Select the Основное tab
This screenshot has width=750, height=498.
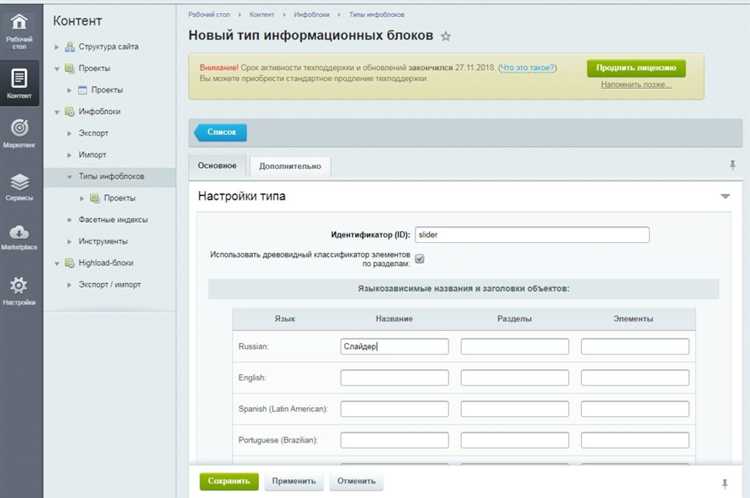click(x=217, y=165)
